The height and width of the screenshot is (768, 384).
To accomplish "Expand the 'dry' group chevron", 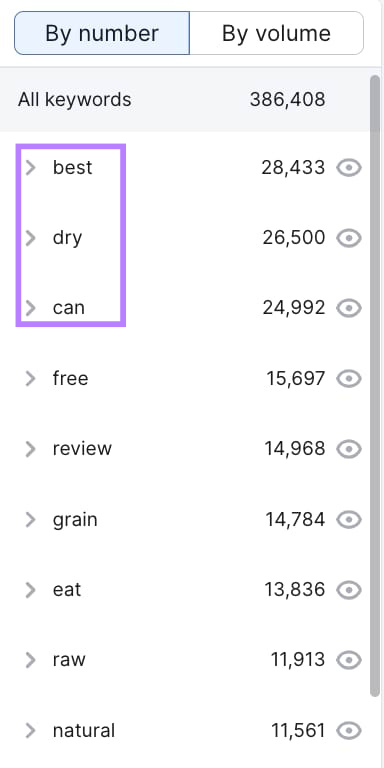I will click(30, 238).
